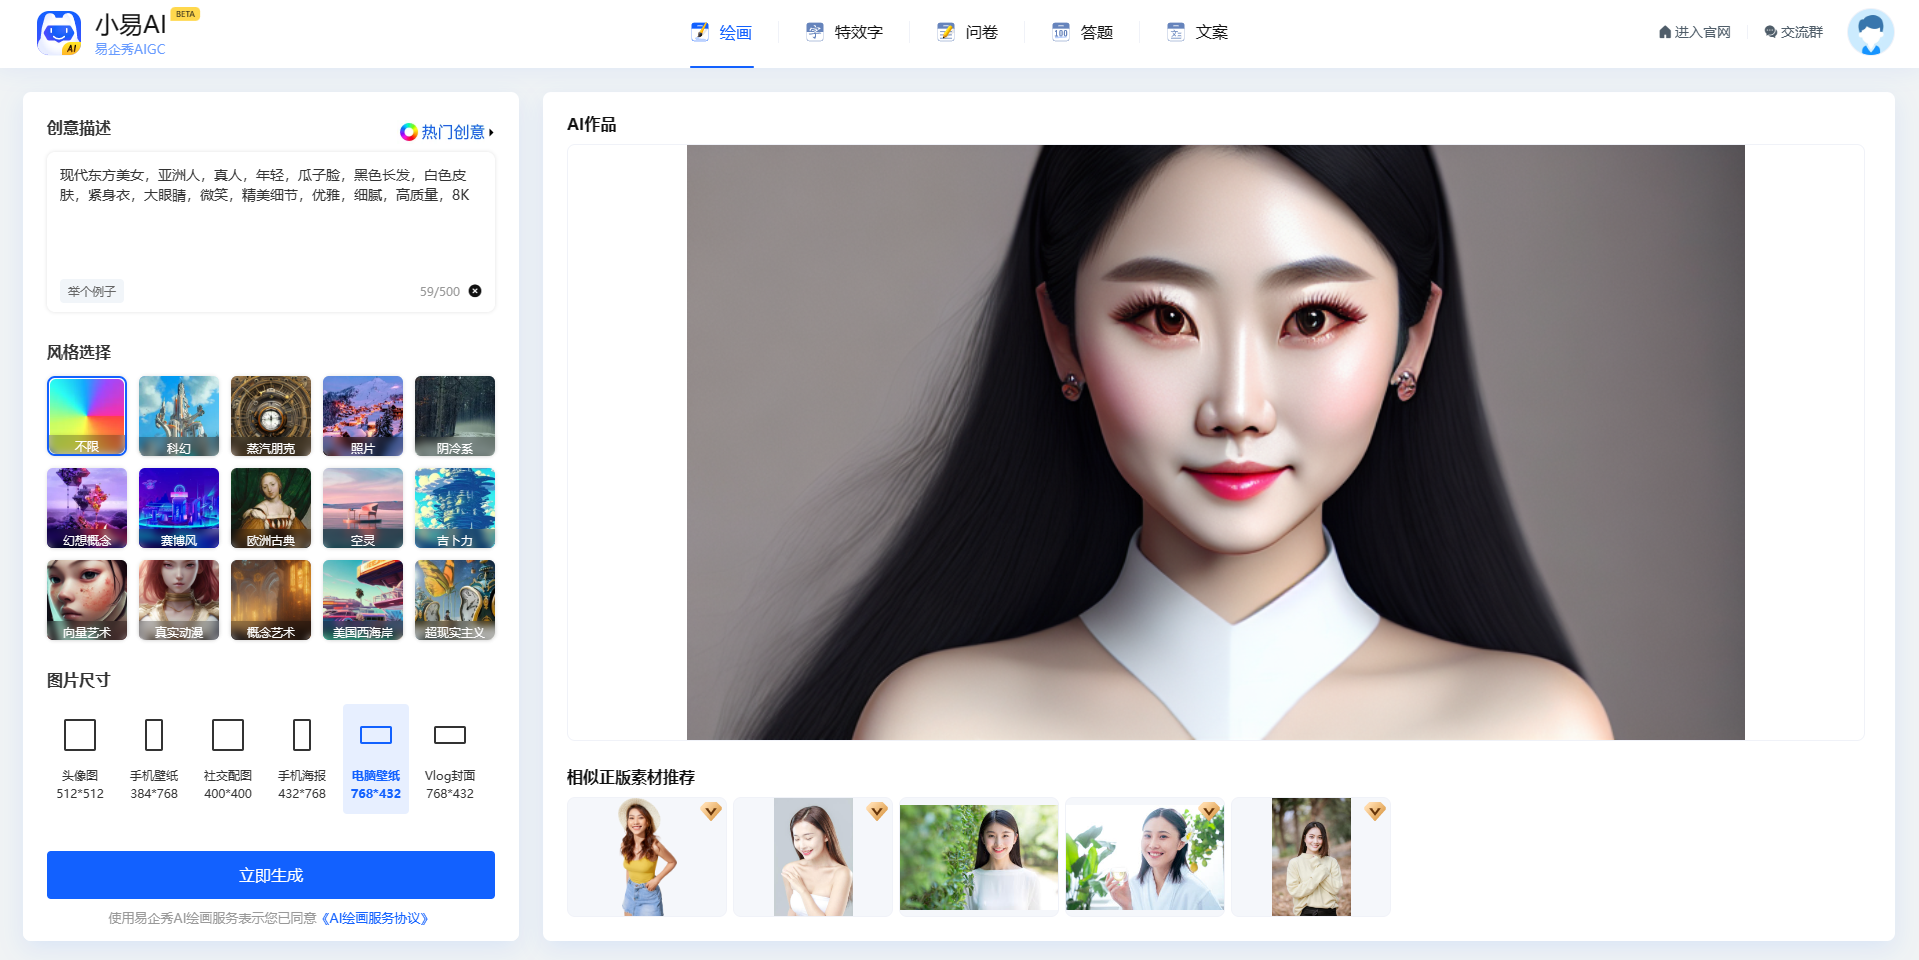
Task: Select the 概念艺术 style
Action: pyautogui.click(x=271, y=600)
